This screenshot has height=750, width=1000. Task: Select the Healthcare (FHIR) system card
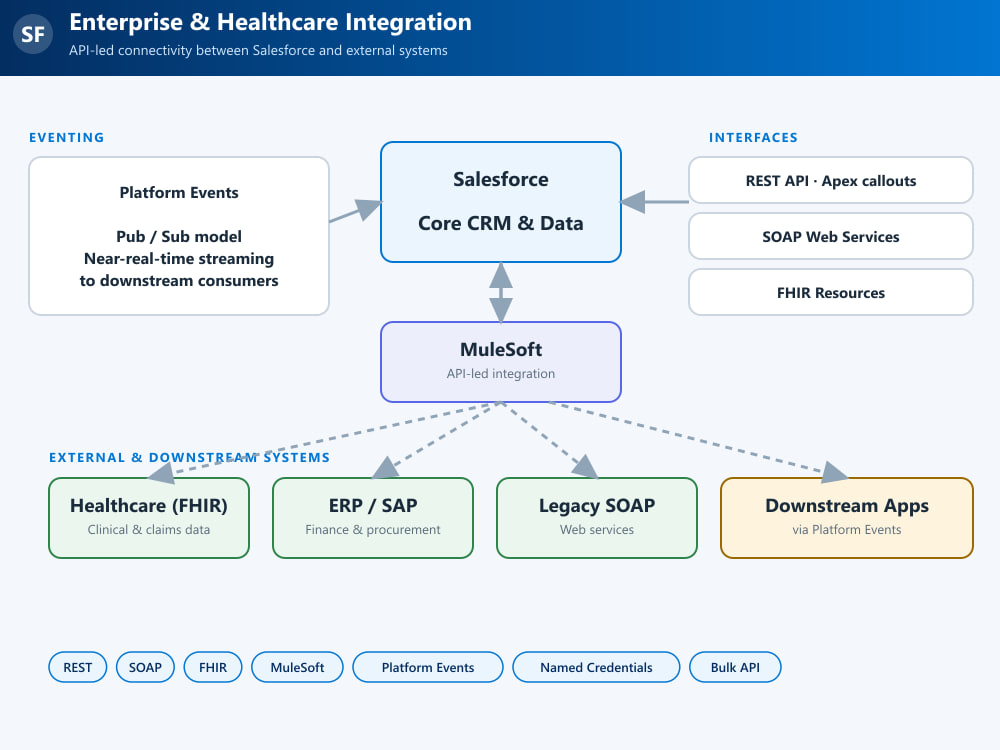[149, 518]
